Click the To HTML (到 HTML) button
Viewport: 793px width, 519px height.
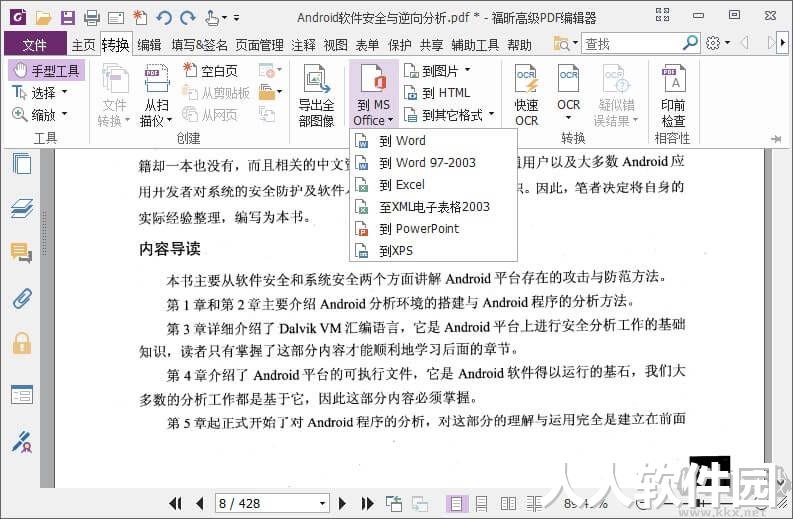point(438,93)
